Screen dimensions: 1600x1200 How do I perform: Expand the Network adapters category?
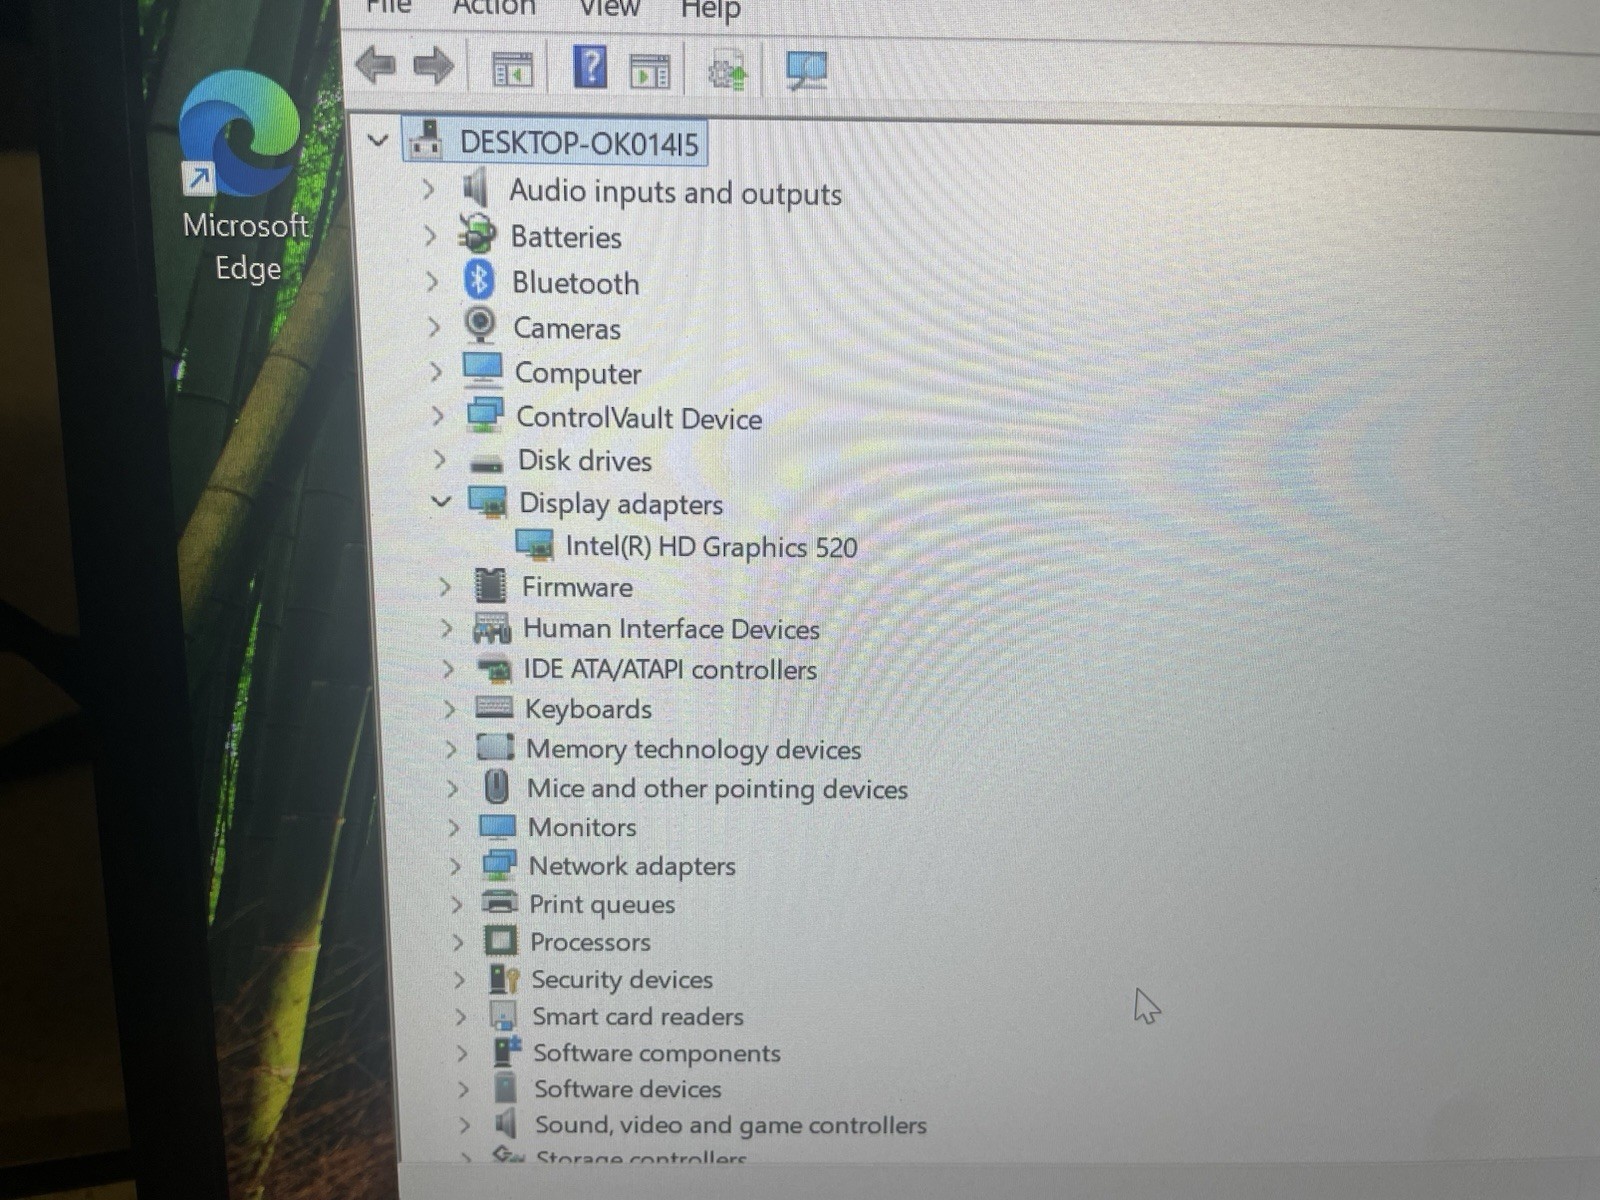pos(455,866)
